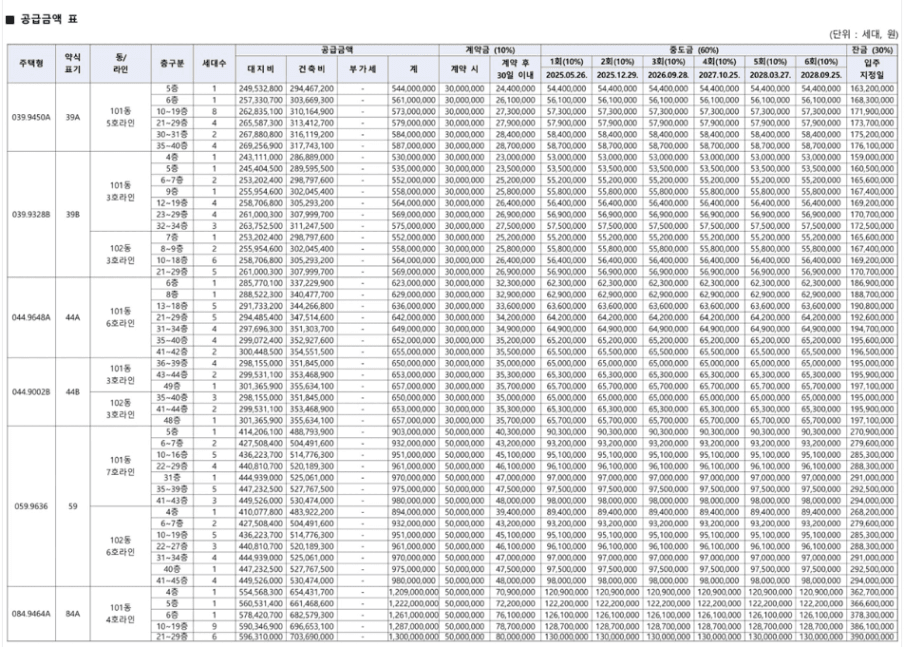Select the '층구분' column header

(x=172, y=63)
